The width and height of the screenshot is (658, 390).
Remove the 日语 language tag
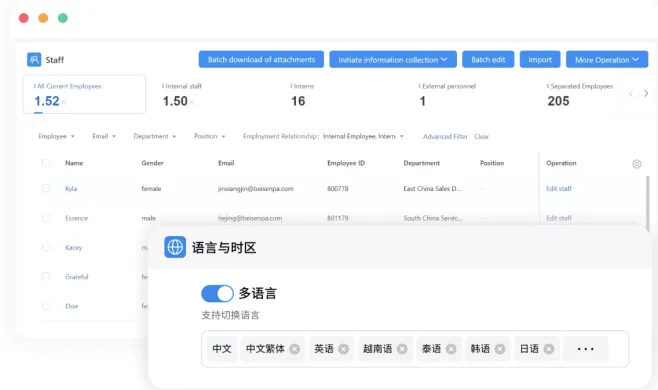pos(548,349)
